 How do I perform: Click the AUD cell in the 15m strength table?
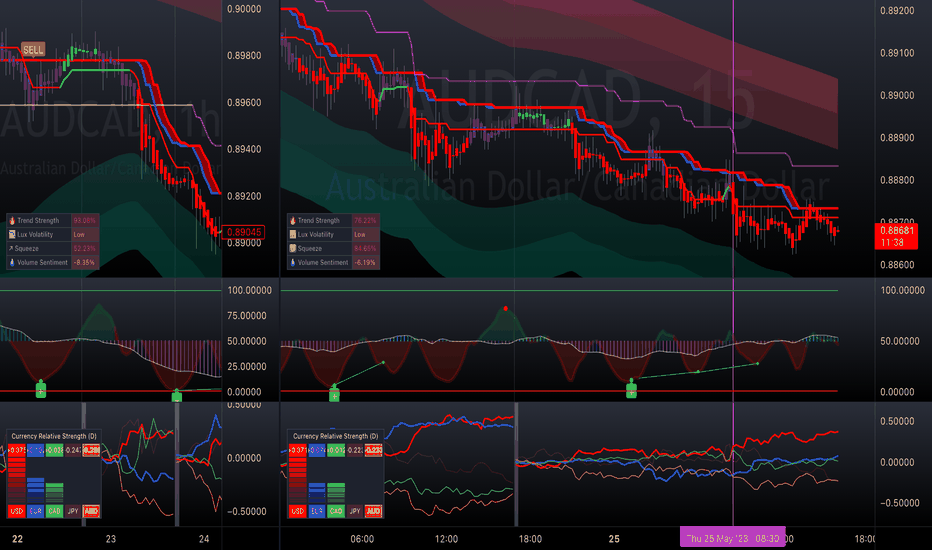[x=373, y=511]
